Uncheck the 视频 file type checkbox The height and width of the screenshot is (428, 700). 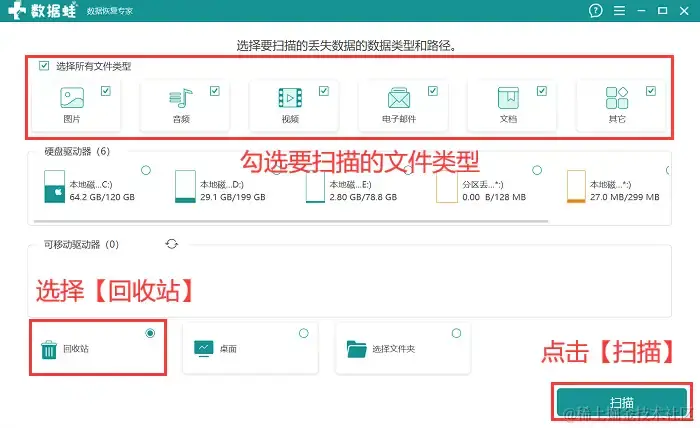click(x=324, y=91)
